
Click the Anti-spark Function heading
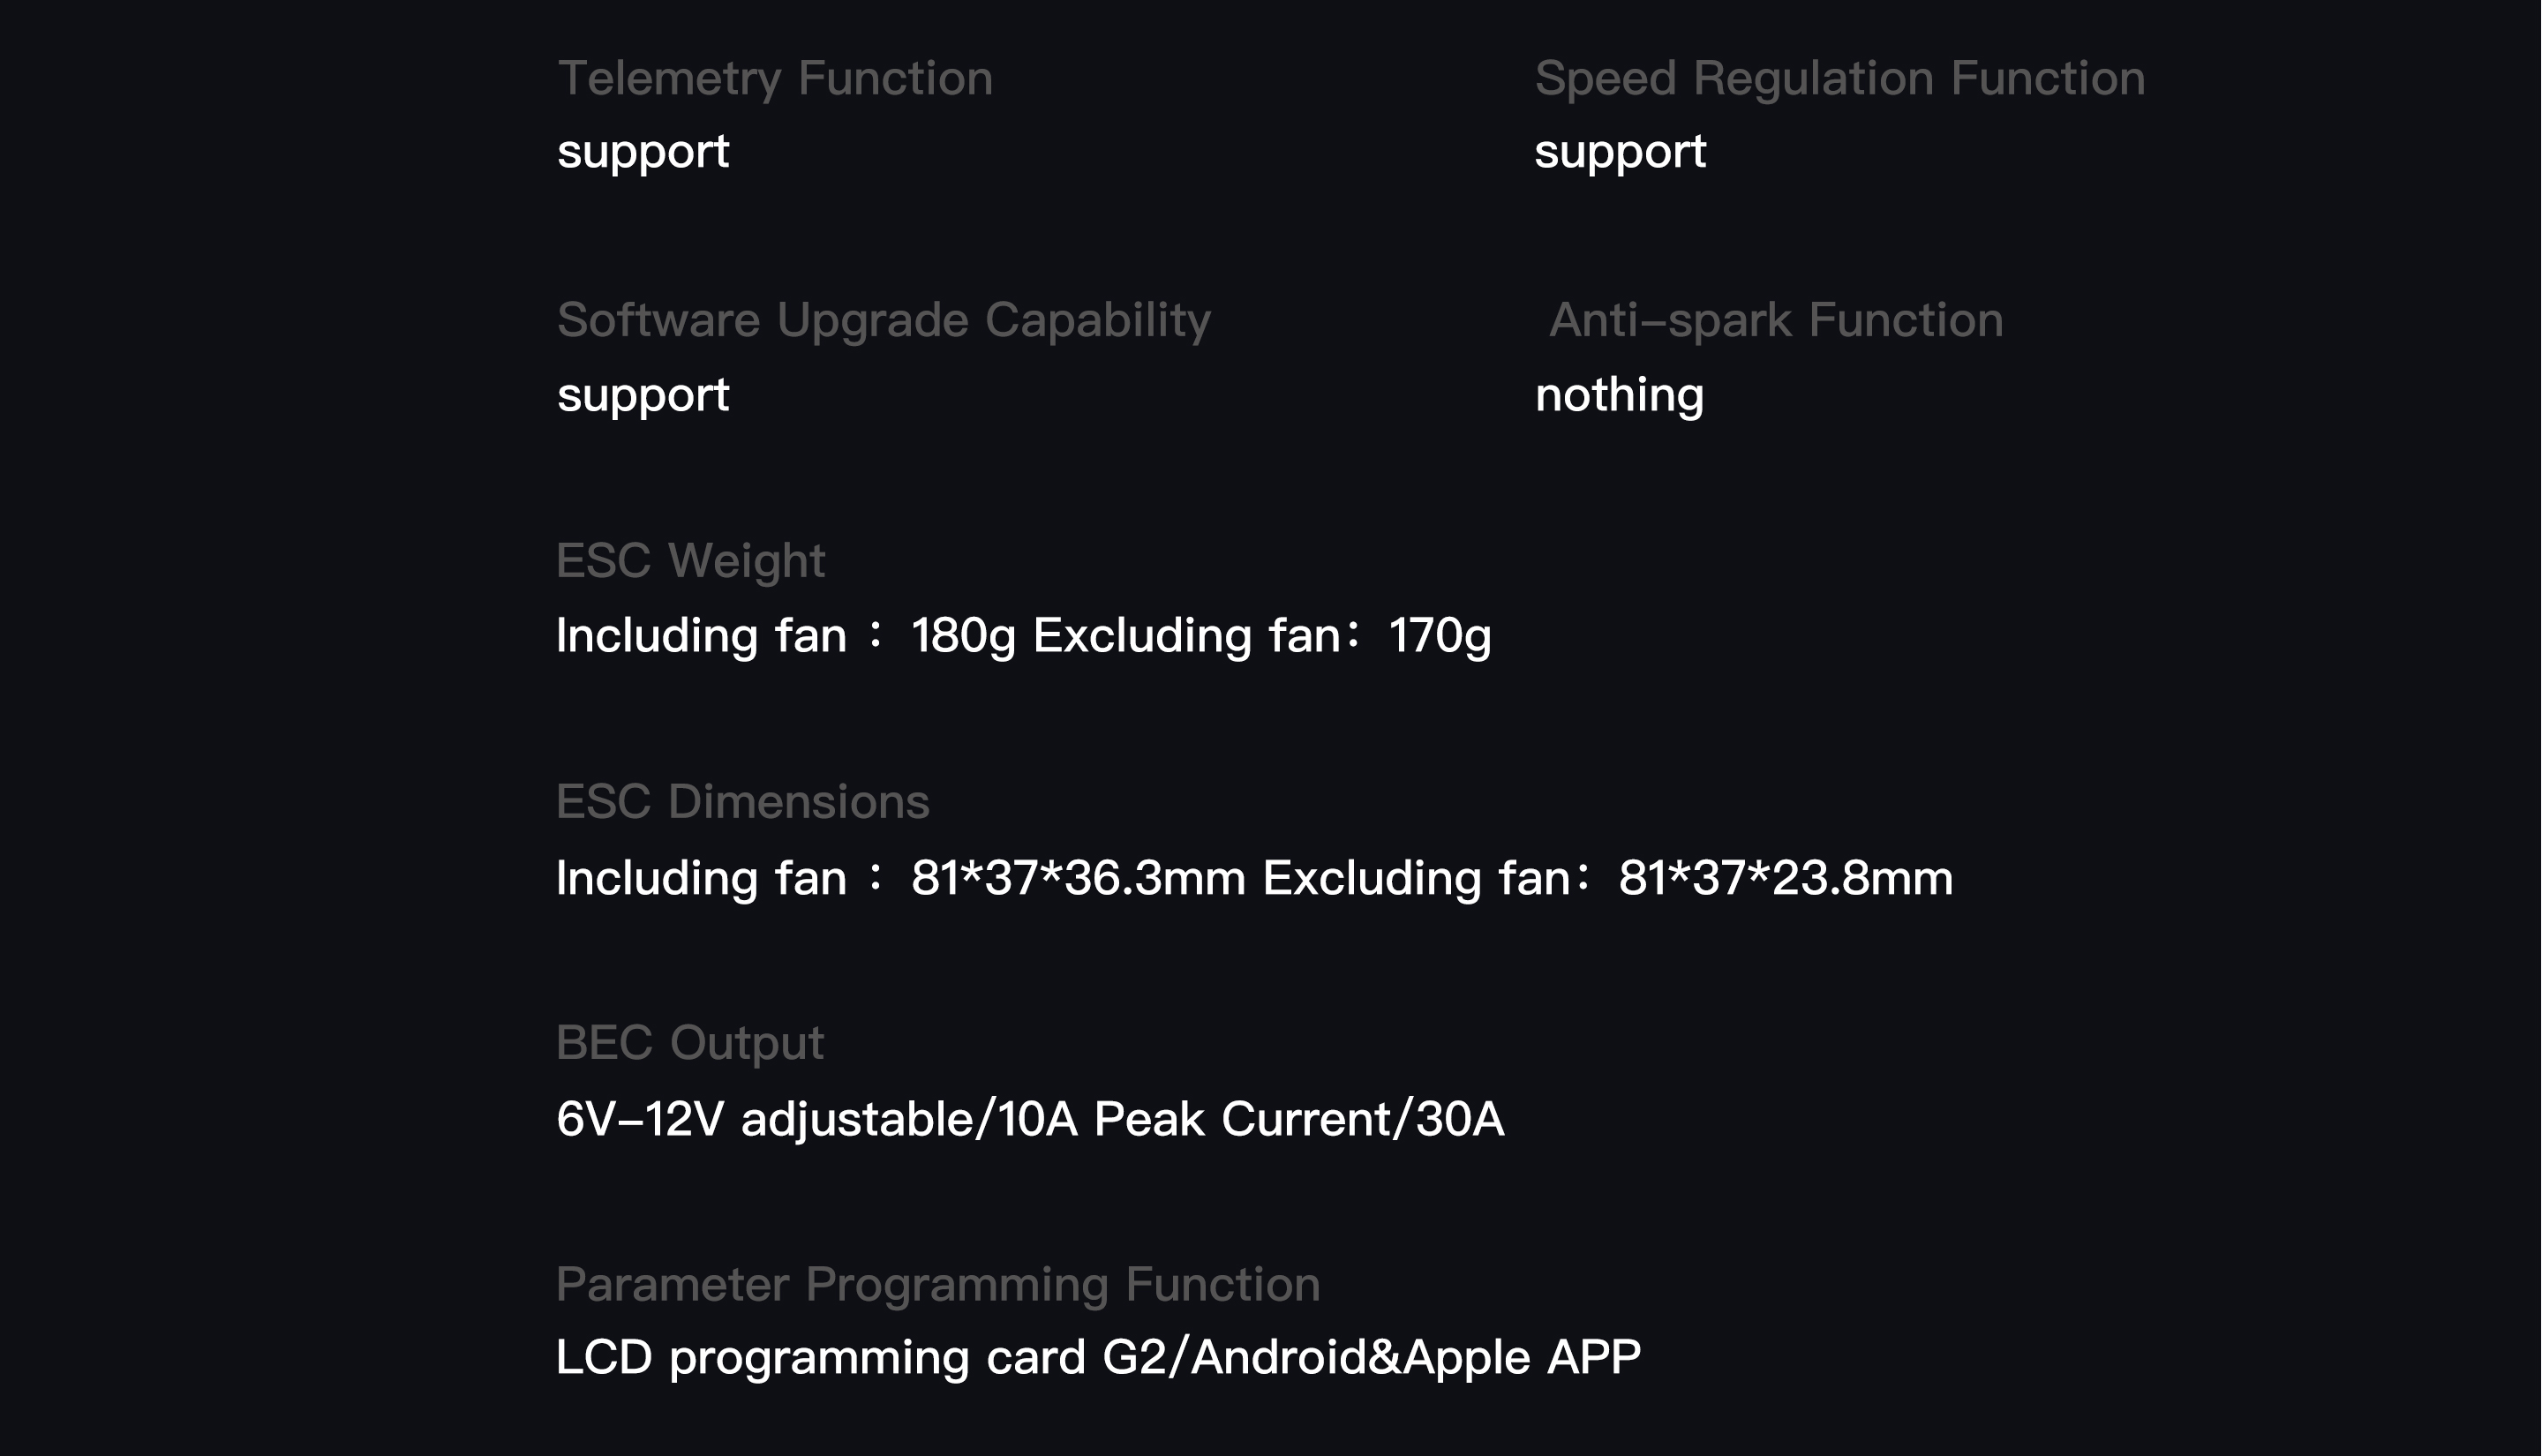pos(1775,321)
